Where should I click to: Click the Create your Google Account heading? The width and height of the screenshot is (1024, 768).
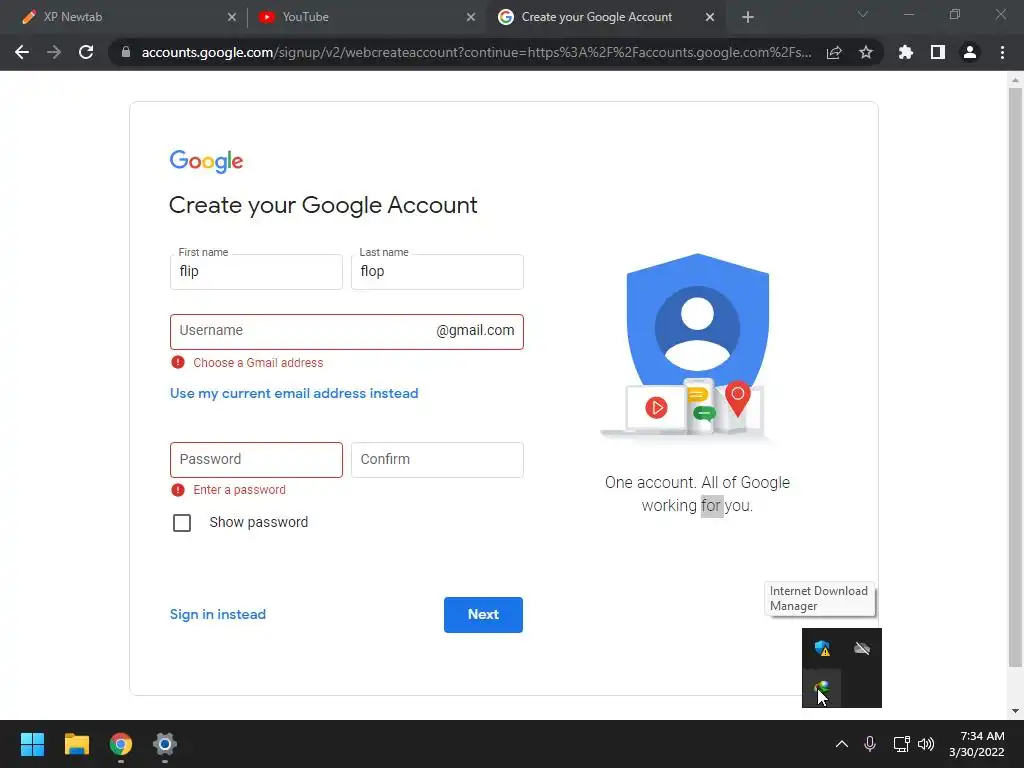pos(323,205)
